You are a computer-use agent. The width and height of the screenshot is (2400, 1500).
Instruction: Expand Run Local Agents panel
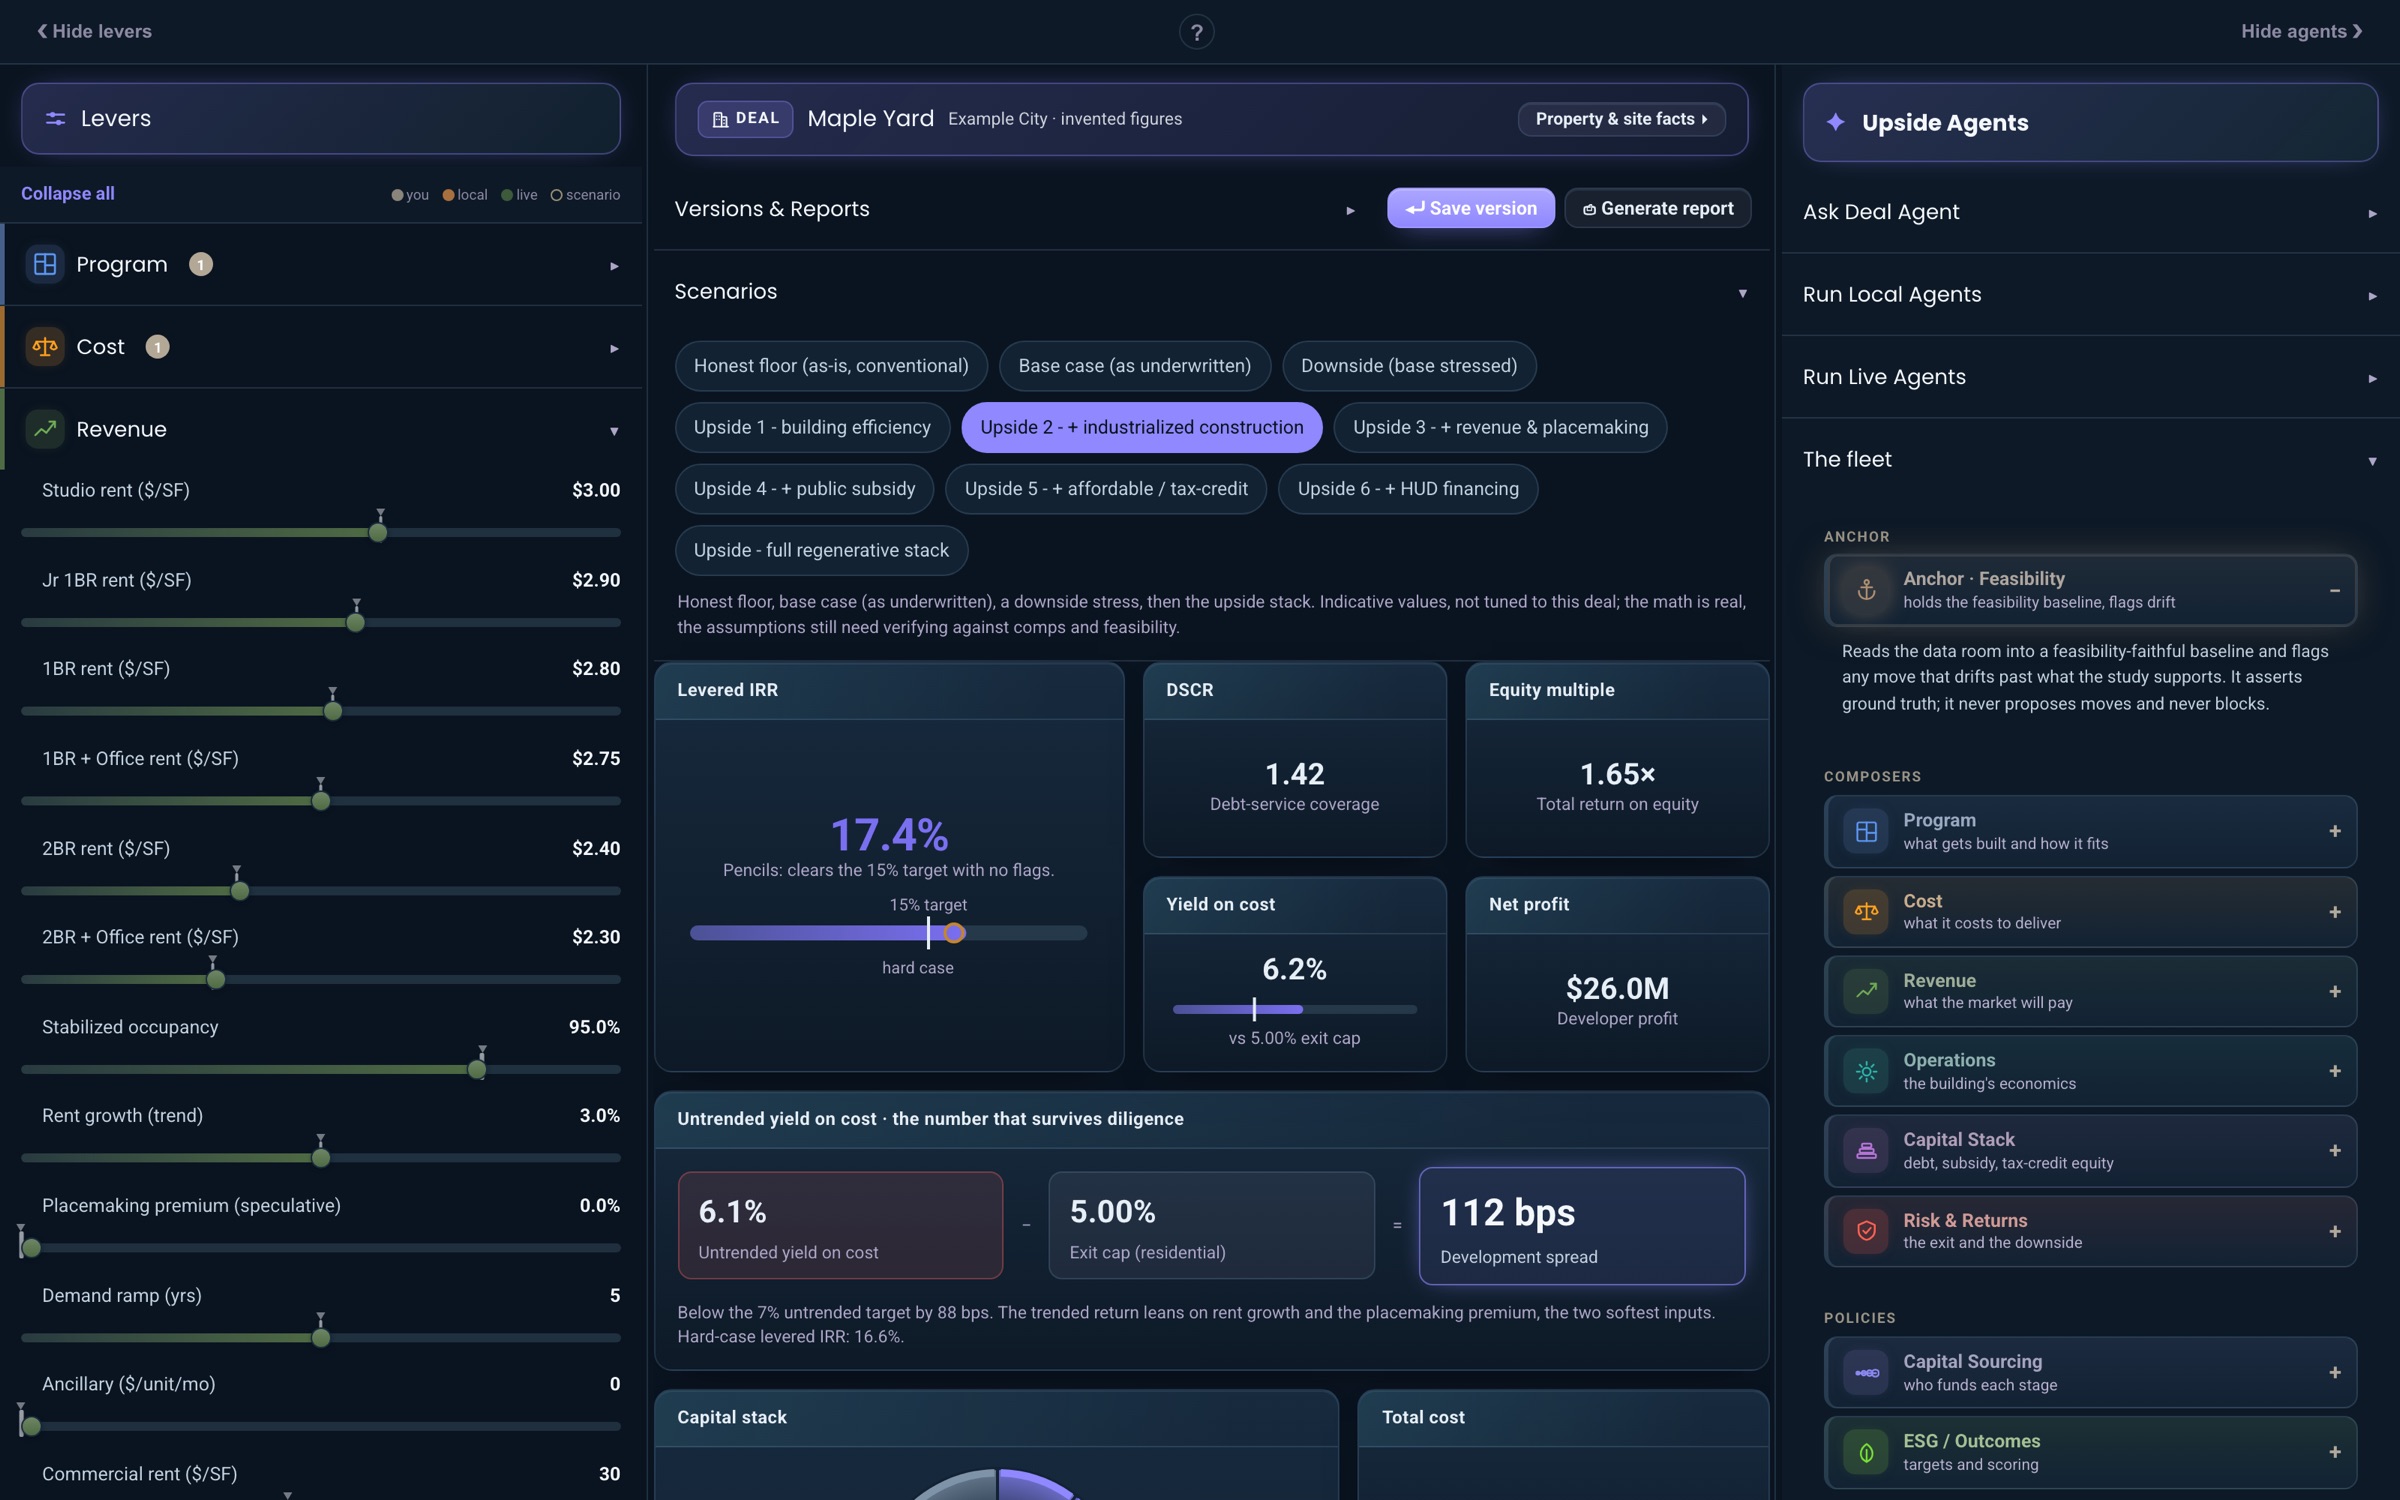point(2372,296)
